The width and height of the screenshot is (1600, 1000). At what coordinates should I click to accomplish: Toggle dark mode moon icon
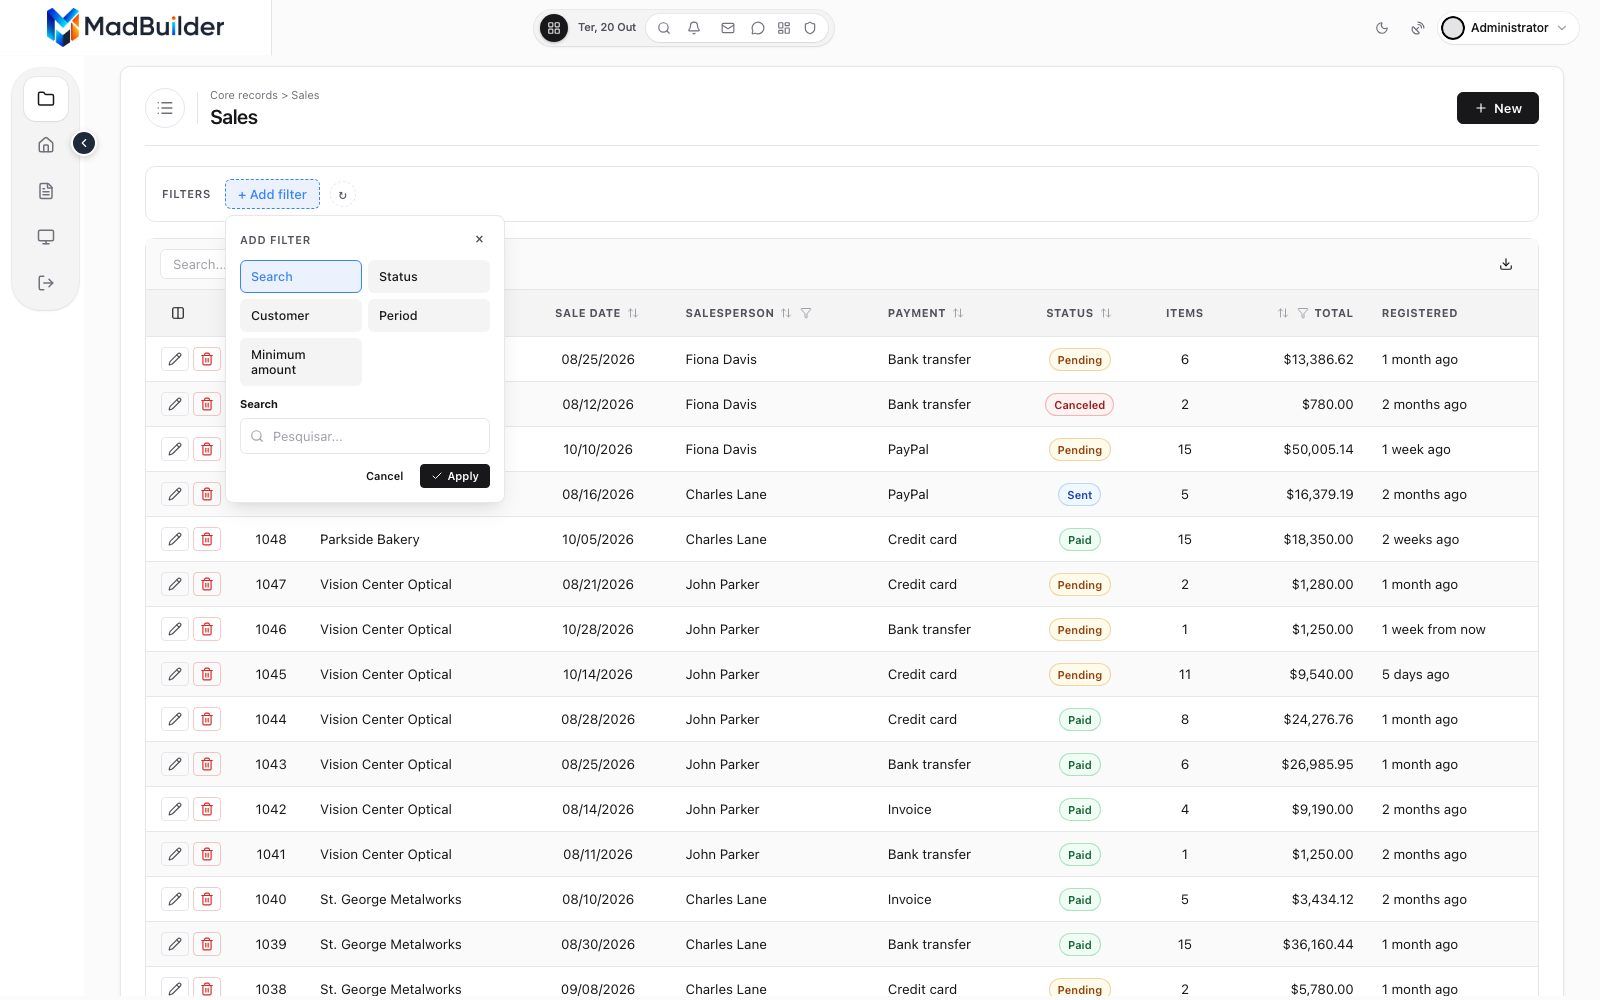click(x=1382, y=28)
